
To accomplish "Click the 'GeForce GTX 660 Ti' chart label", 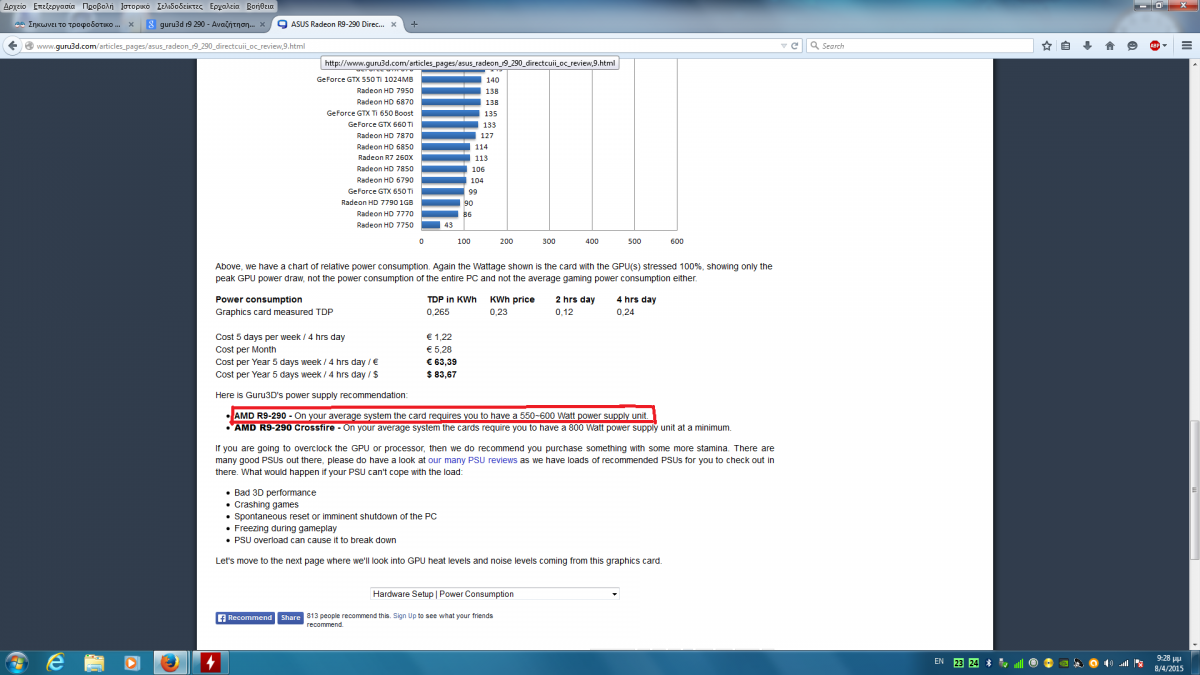I will 380,125.
